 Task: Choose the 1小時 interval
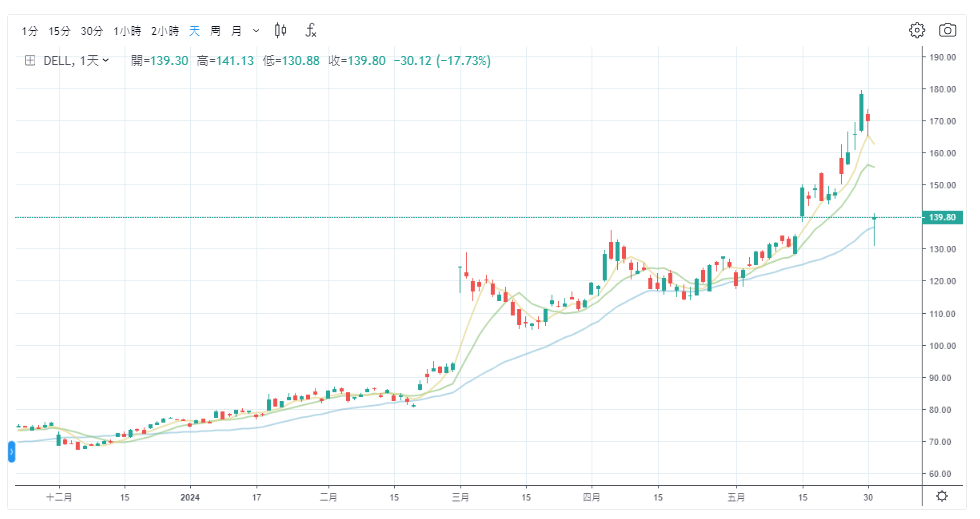(x=127, y=31)
